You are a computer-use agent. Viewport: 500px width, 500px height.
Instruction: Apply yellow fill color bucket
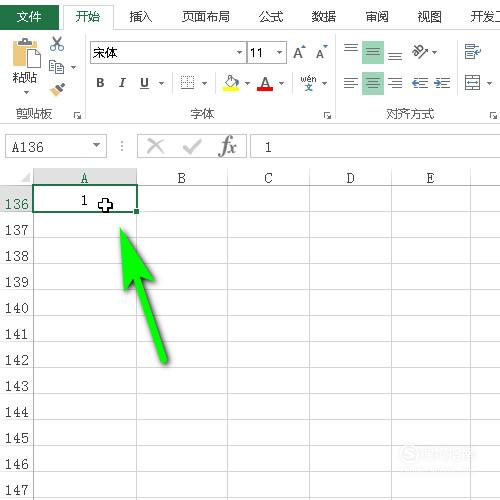(x=231, y=83)
